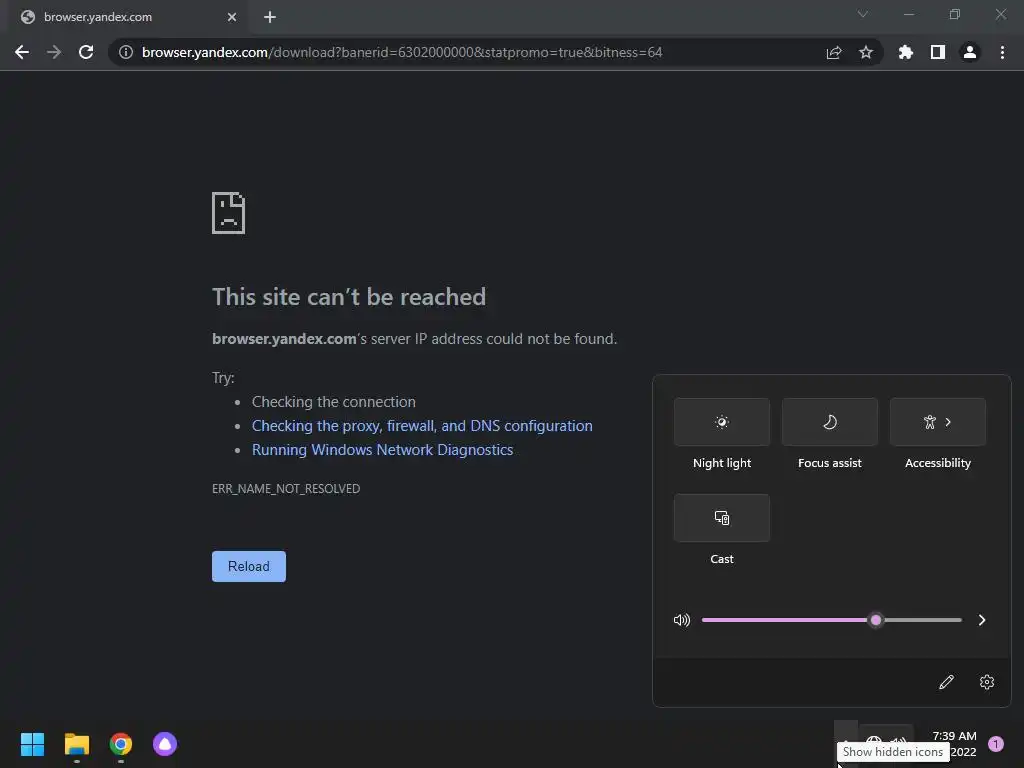Open Running Windows Network Diagnostics link
This screenshot has height=768, width=1024.
point(383,450)
